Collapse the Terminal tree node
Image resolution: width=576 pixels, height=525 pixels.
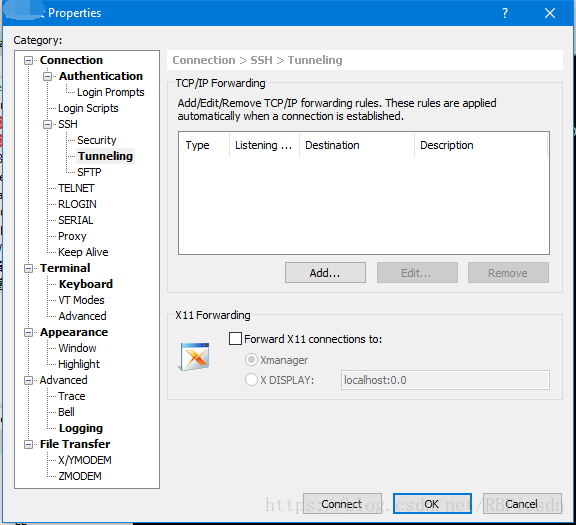point(28,269)
